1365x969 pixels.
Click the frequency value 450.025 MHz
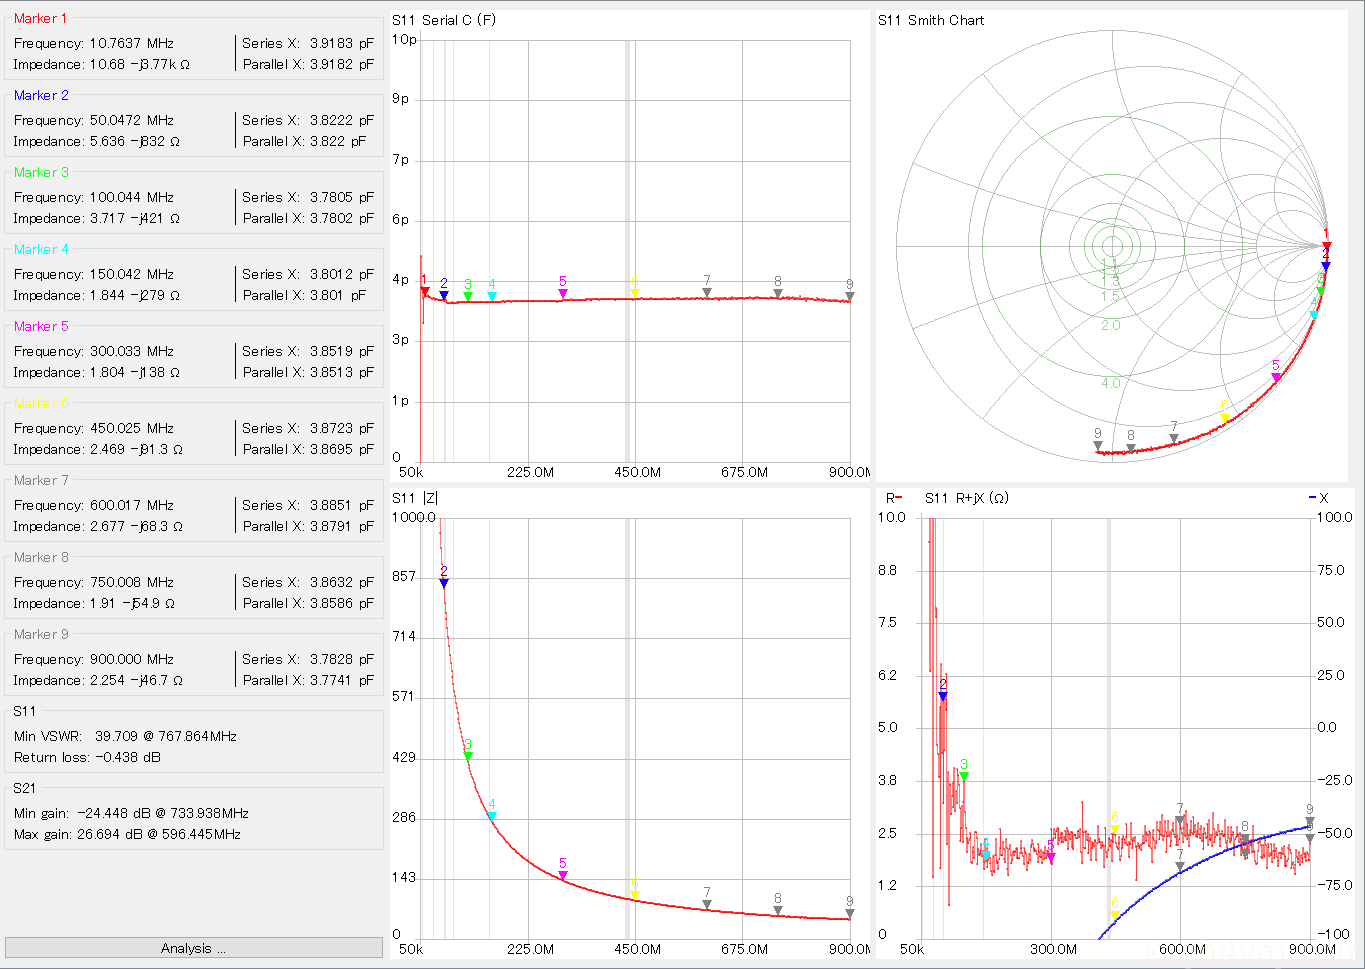coord(131,428)
